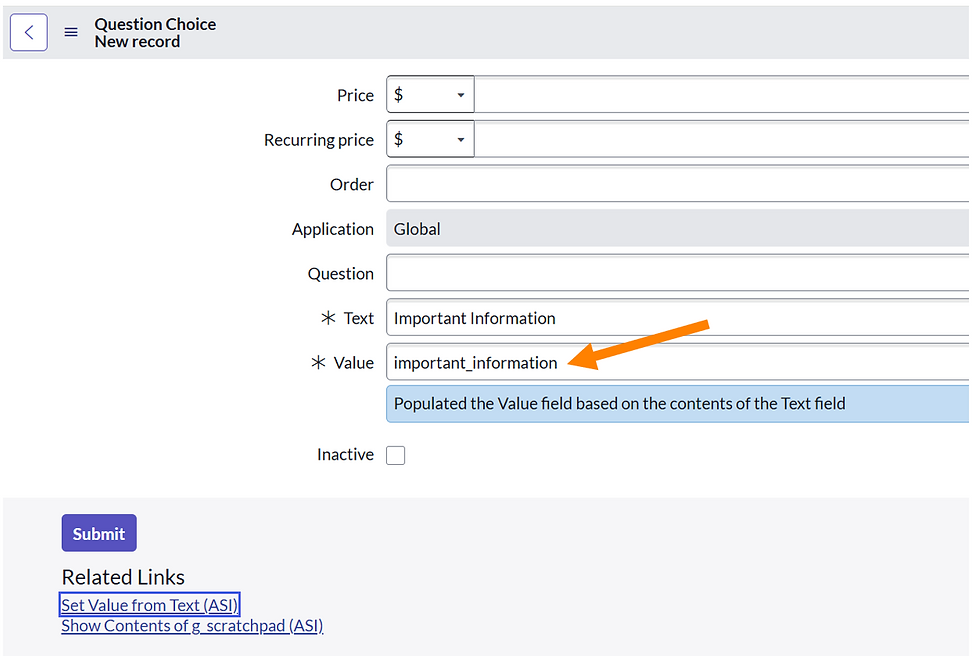
Task: Open the Recurring price currency dropdown
Action: [462, 139]
